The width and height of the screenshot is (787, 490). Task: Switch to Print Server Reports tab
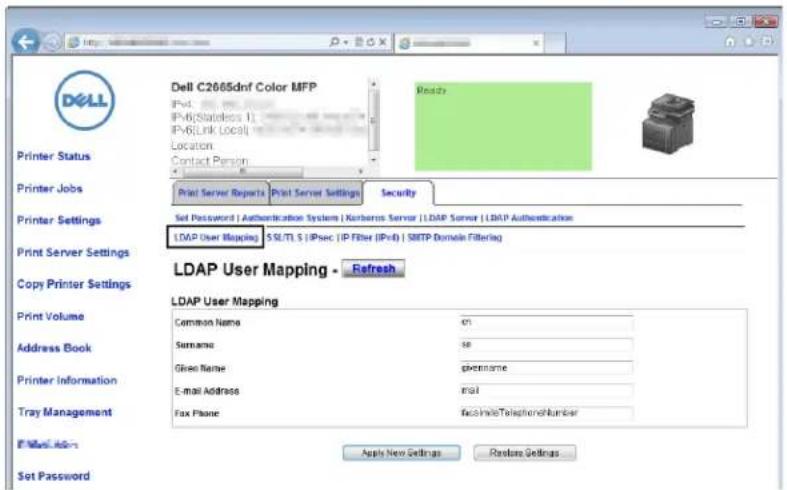[221, 193]
